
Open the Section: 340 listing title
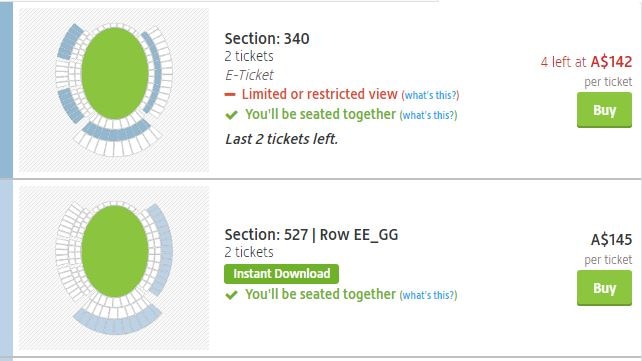click(267, 39)
